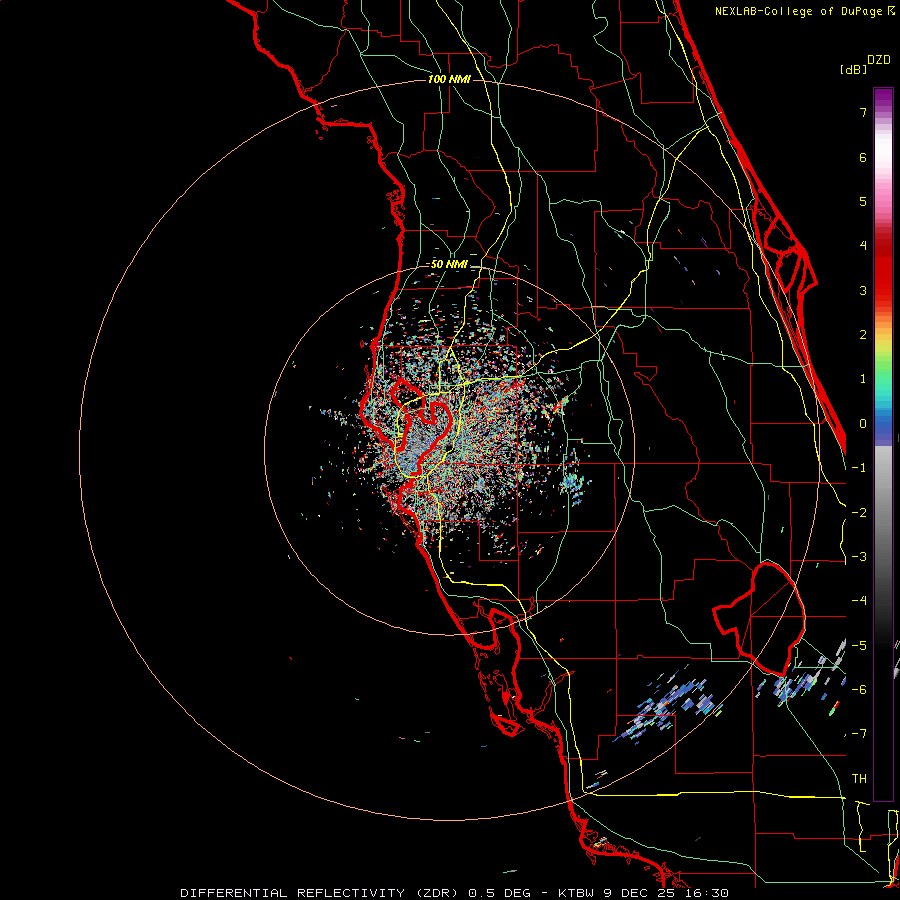Image resolution: width=900 pixels, height=900 pixels.
Task: Click the -7 tick label on the scale
Action: (859, 734)
